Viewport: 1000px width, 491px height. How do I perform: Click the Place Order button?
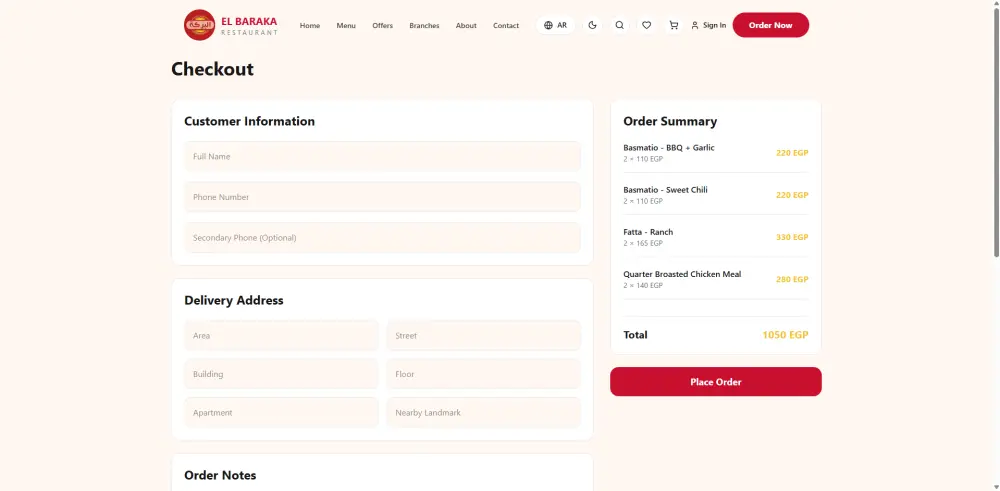(716, 381)
